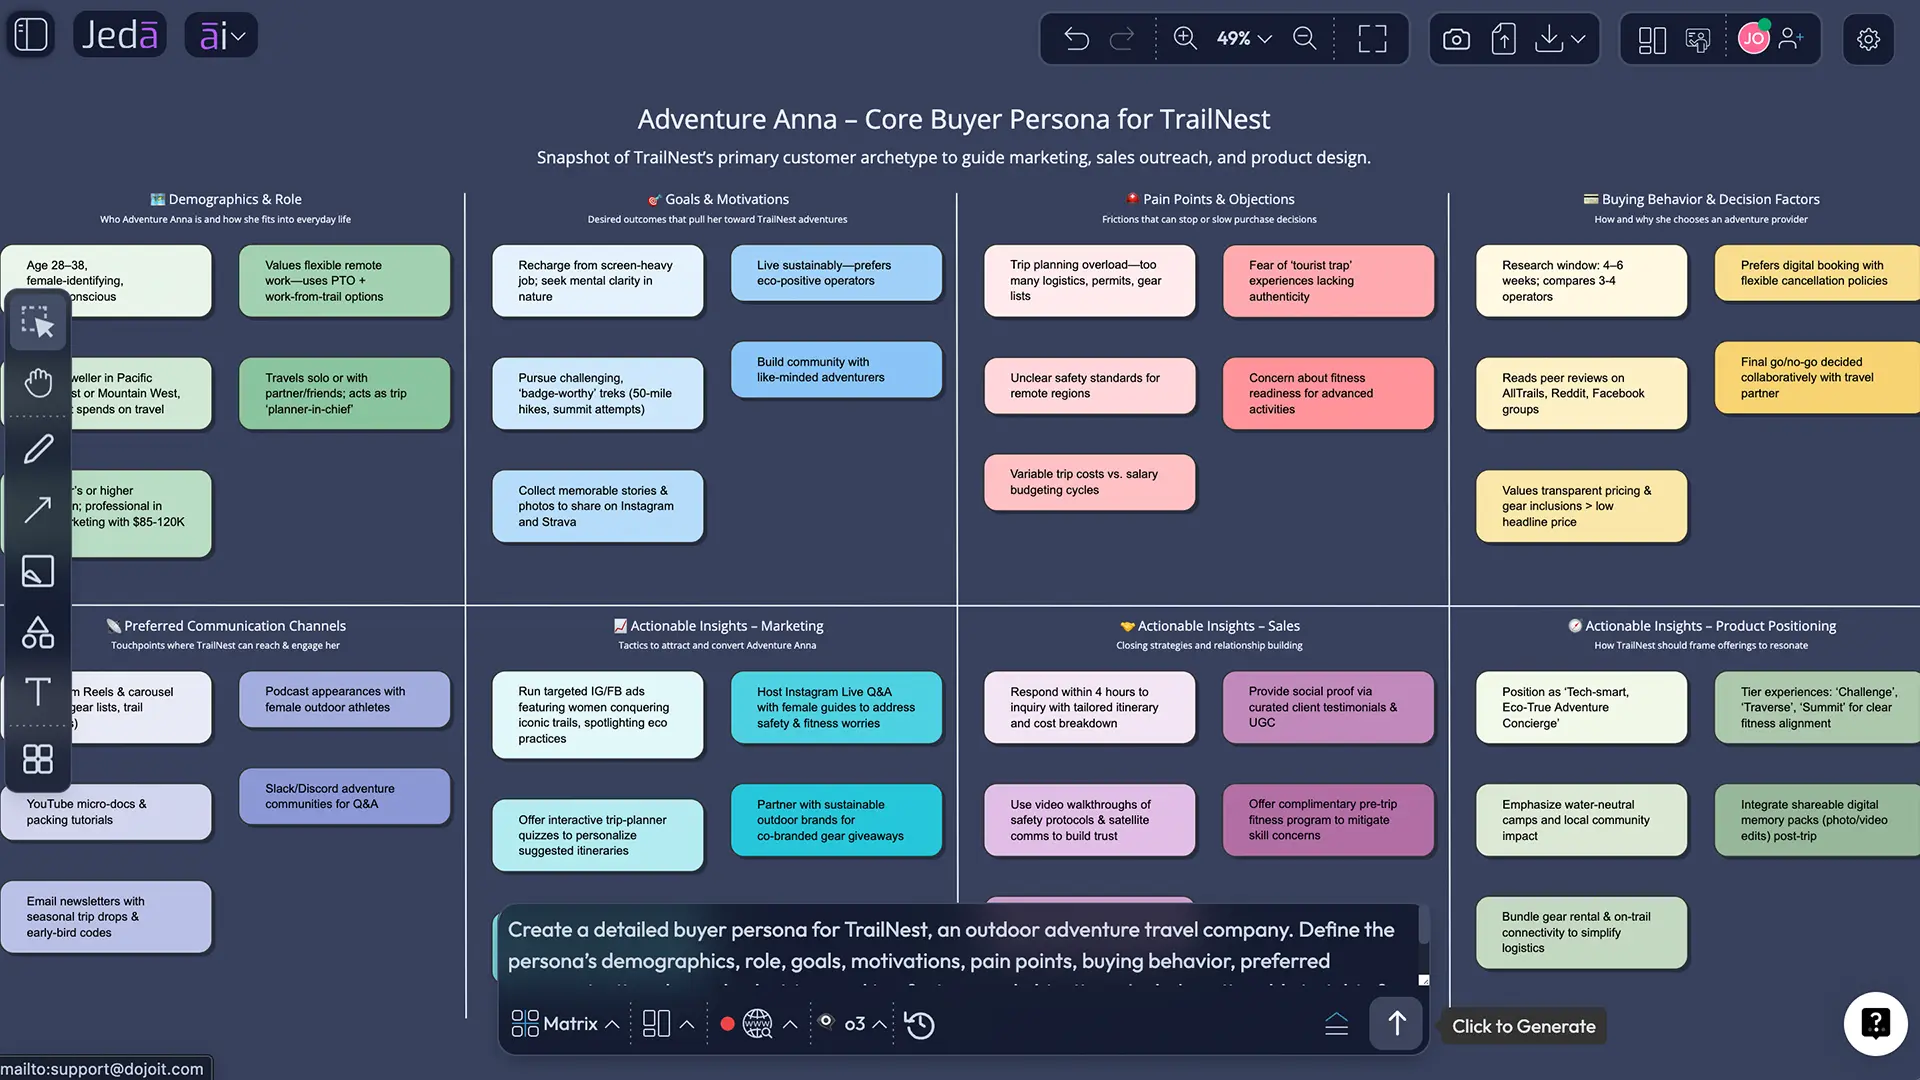Open prompt history clock icon

[919, 1025]
